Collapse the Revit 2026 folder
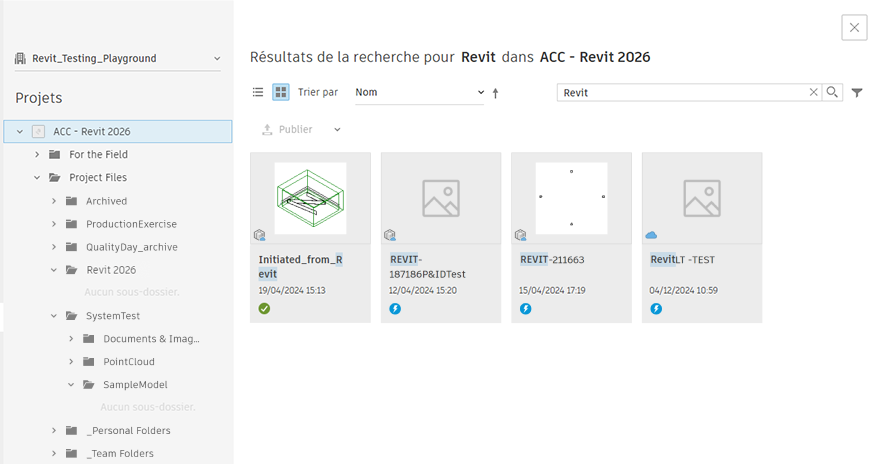This screenshot has width=882, height=464. 54,270
